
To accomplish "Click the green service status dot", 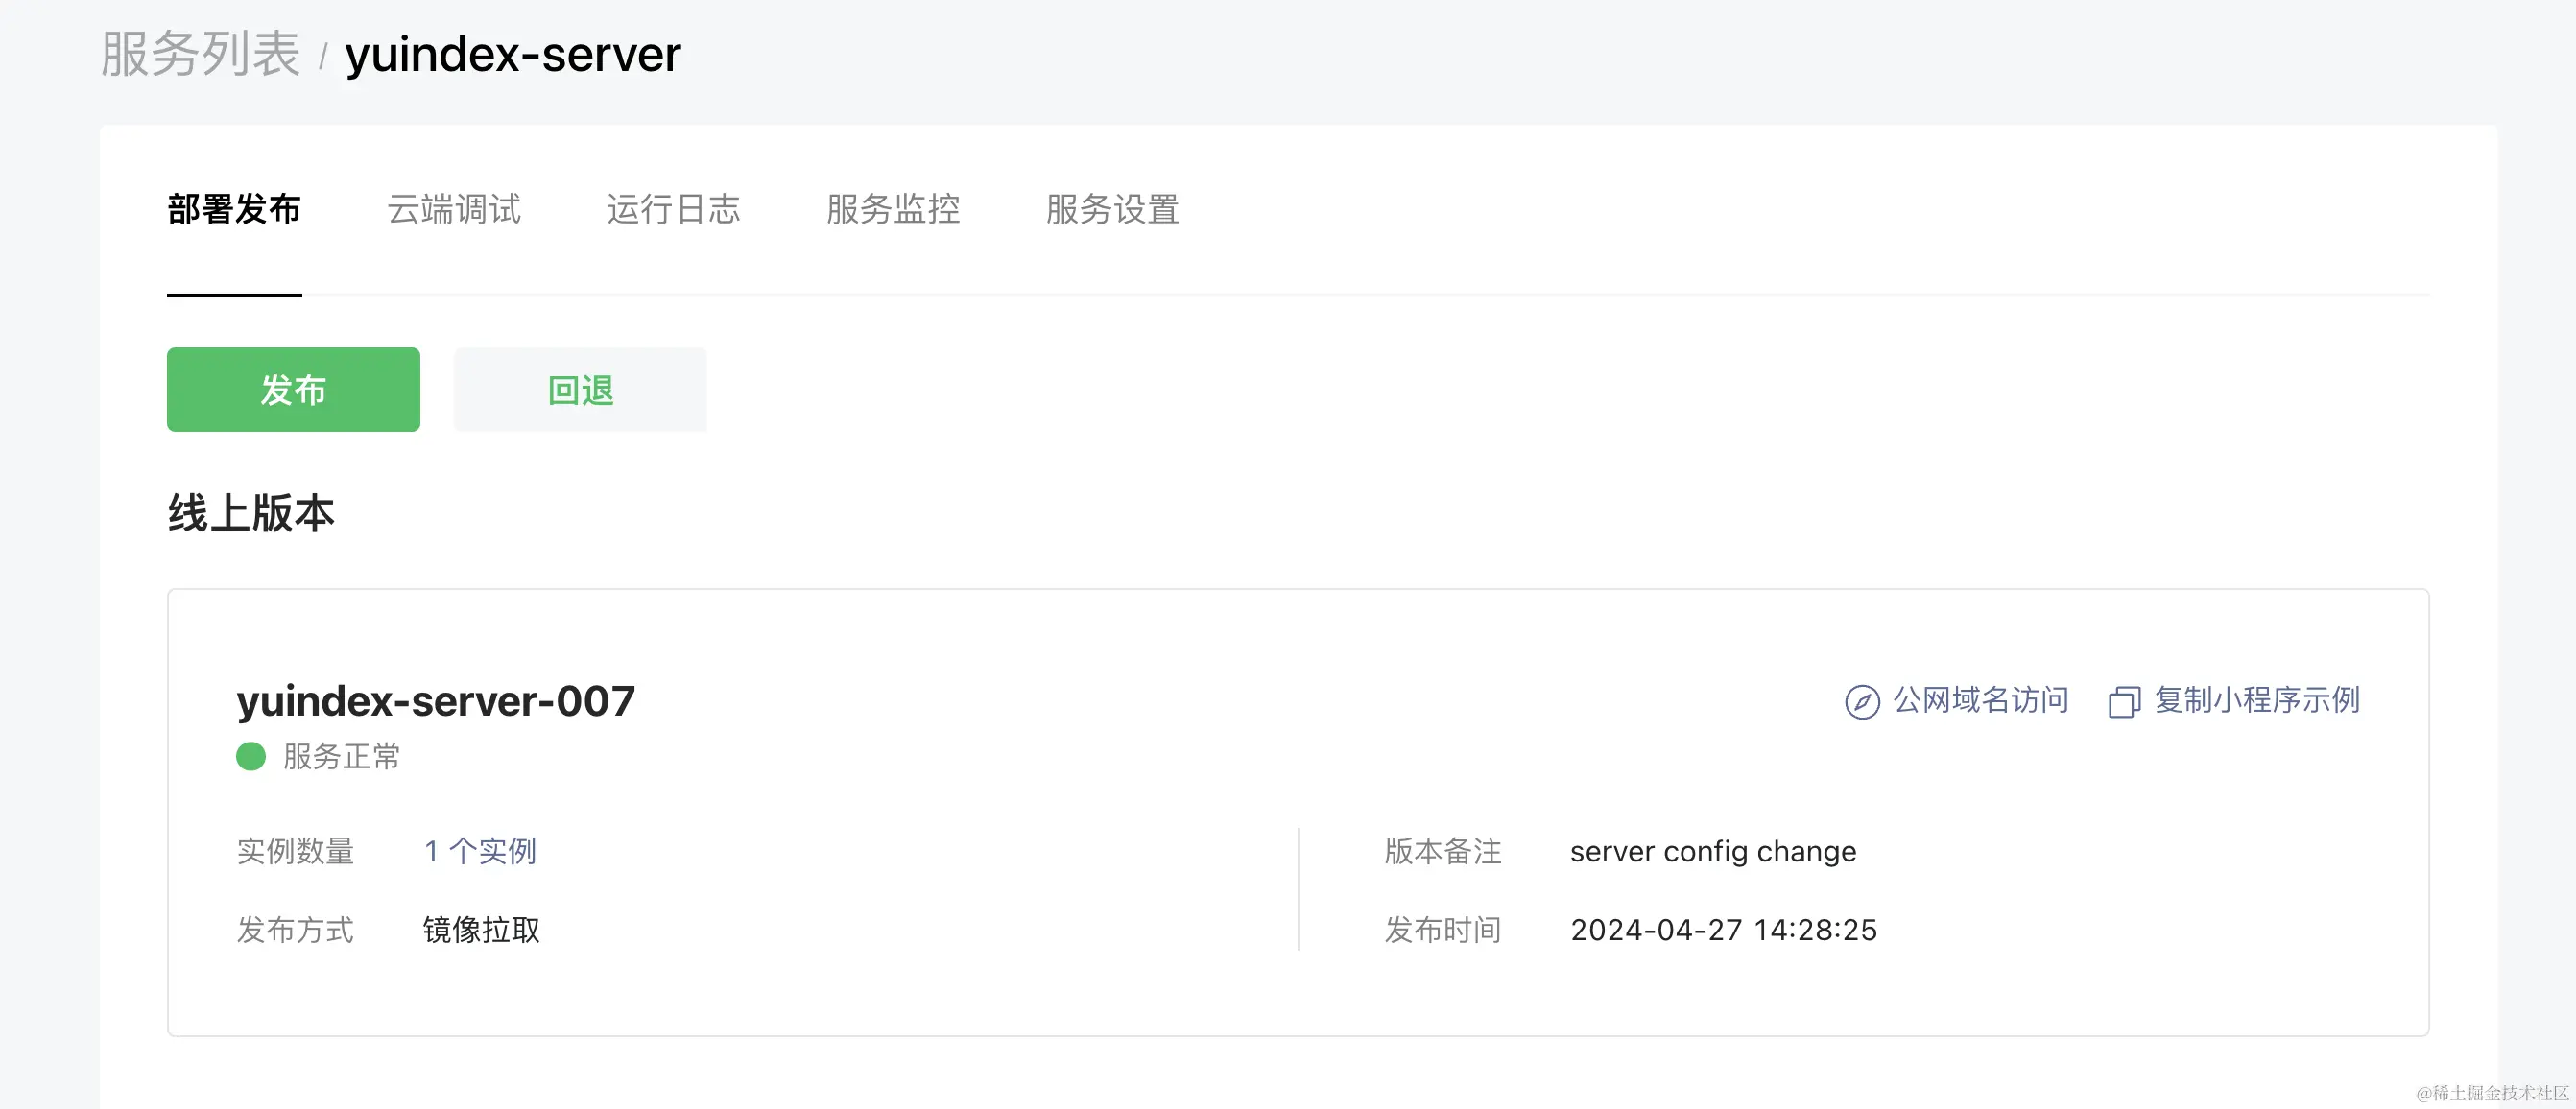I will pos(250,756).
